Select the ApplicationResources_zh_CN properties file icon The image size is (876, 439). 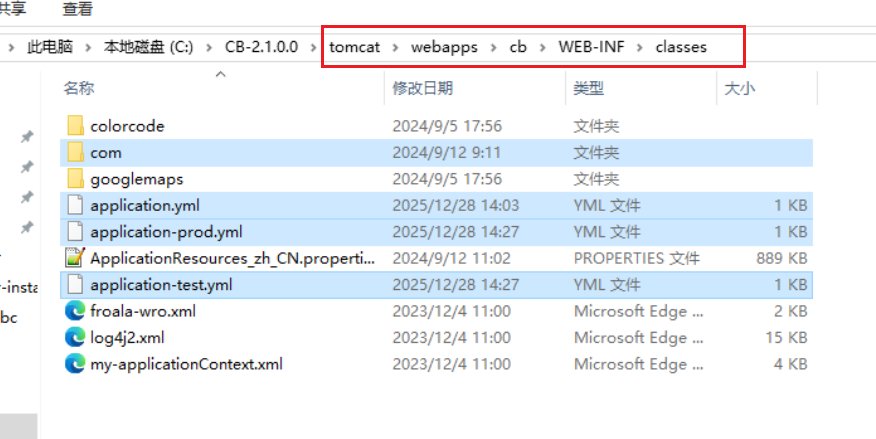pos(75,258)
